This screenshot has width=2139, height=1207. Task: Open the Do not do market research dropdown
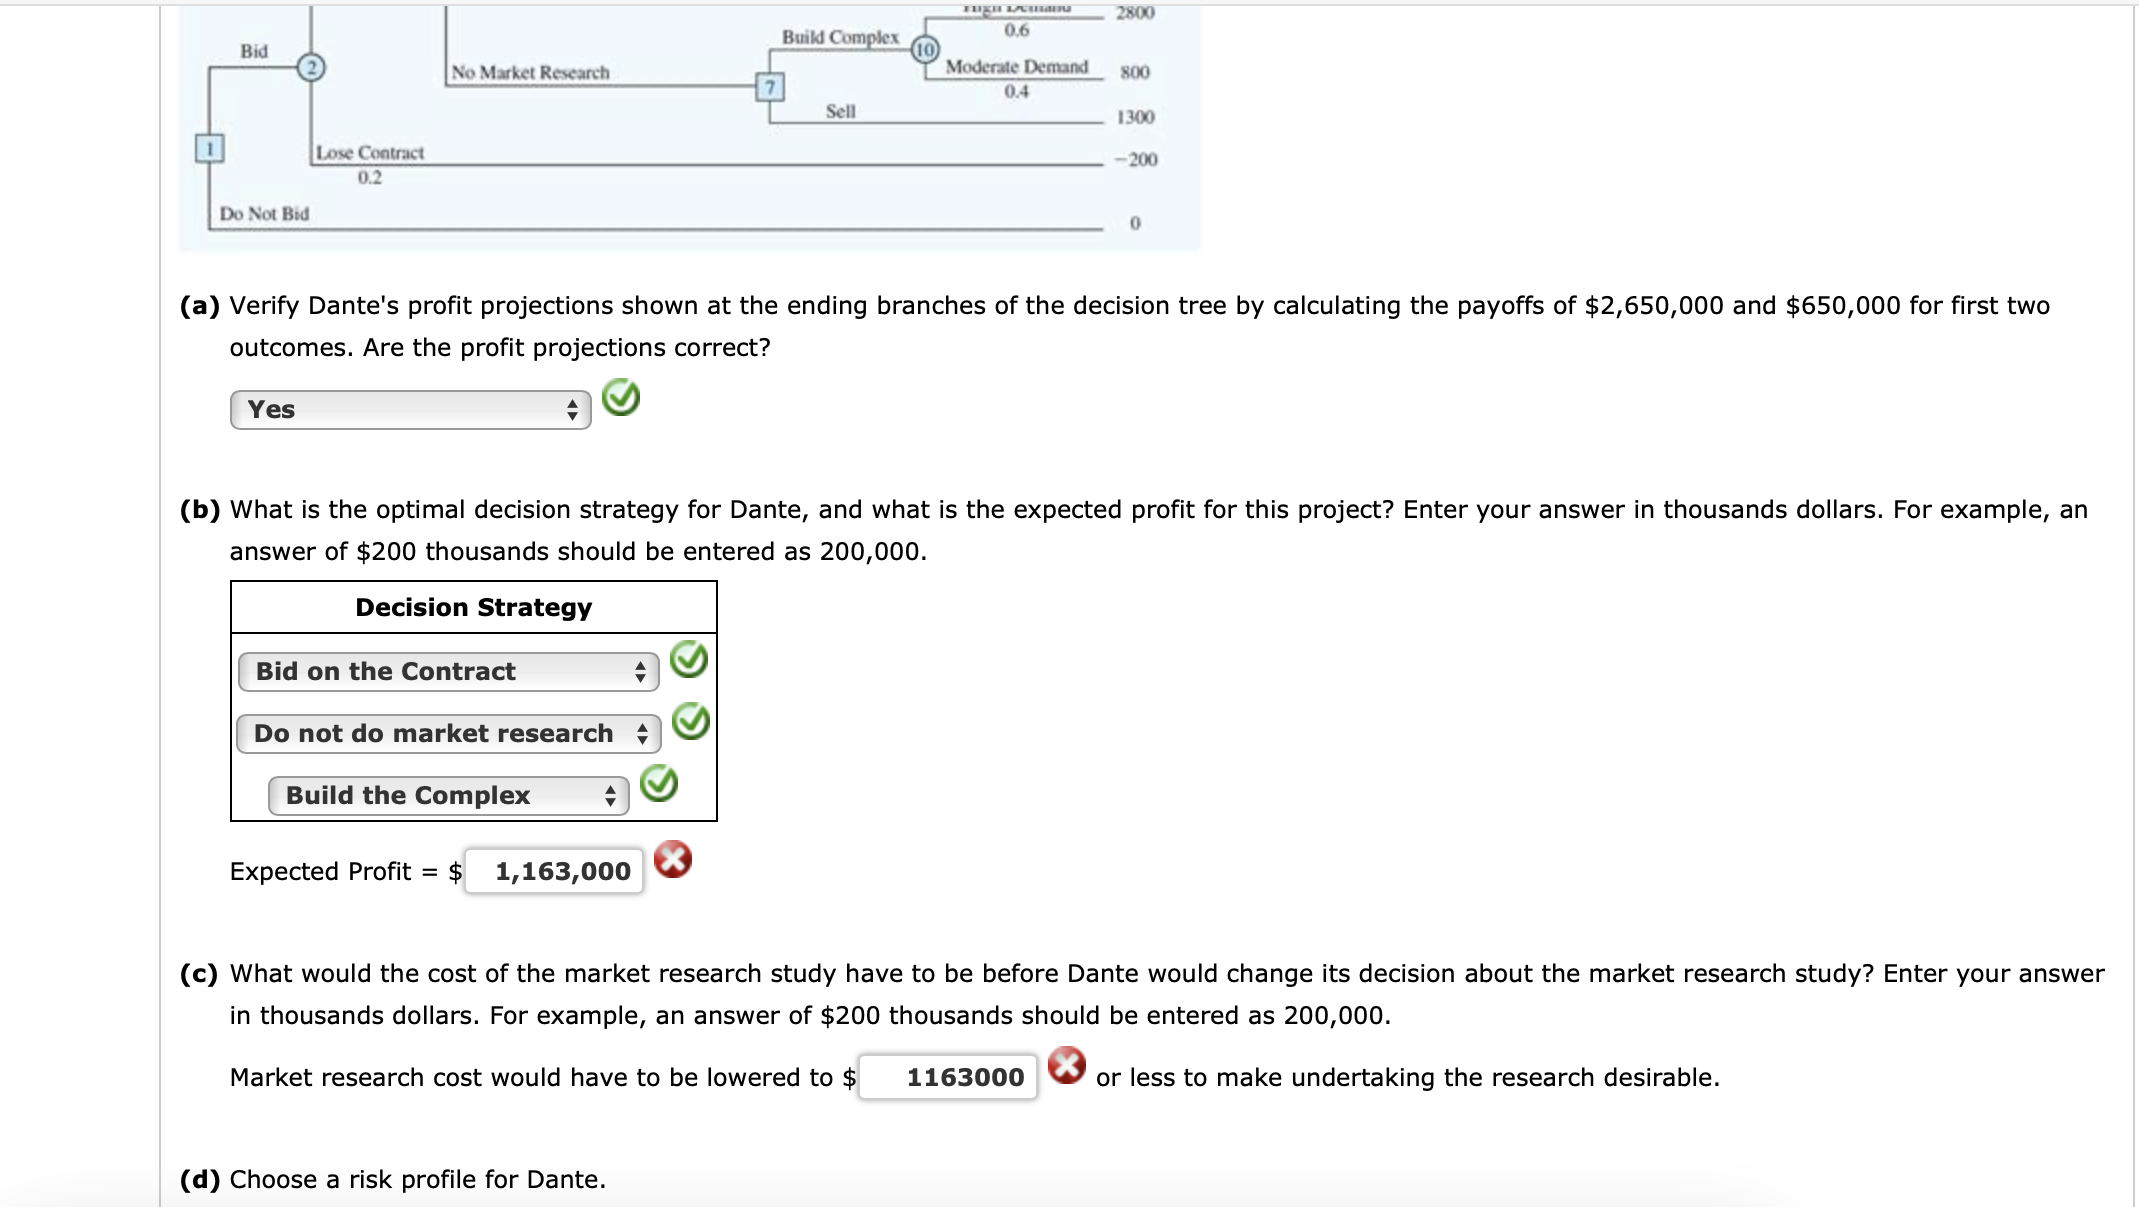448,734
